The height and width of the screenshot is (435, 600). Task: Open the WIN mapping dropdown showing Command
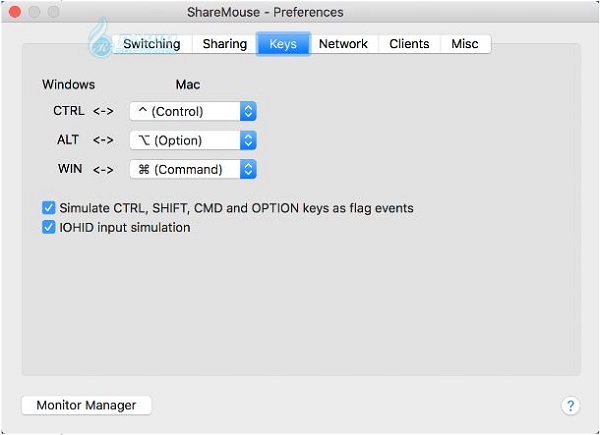tap(193, 169)
